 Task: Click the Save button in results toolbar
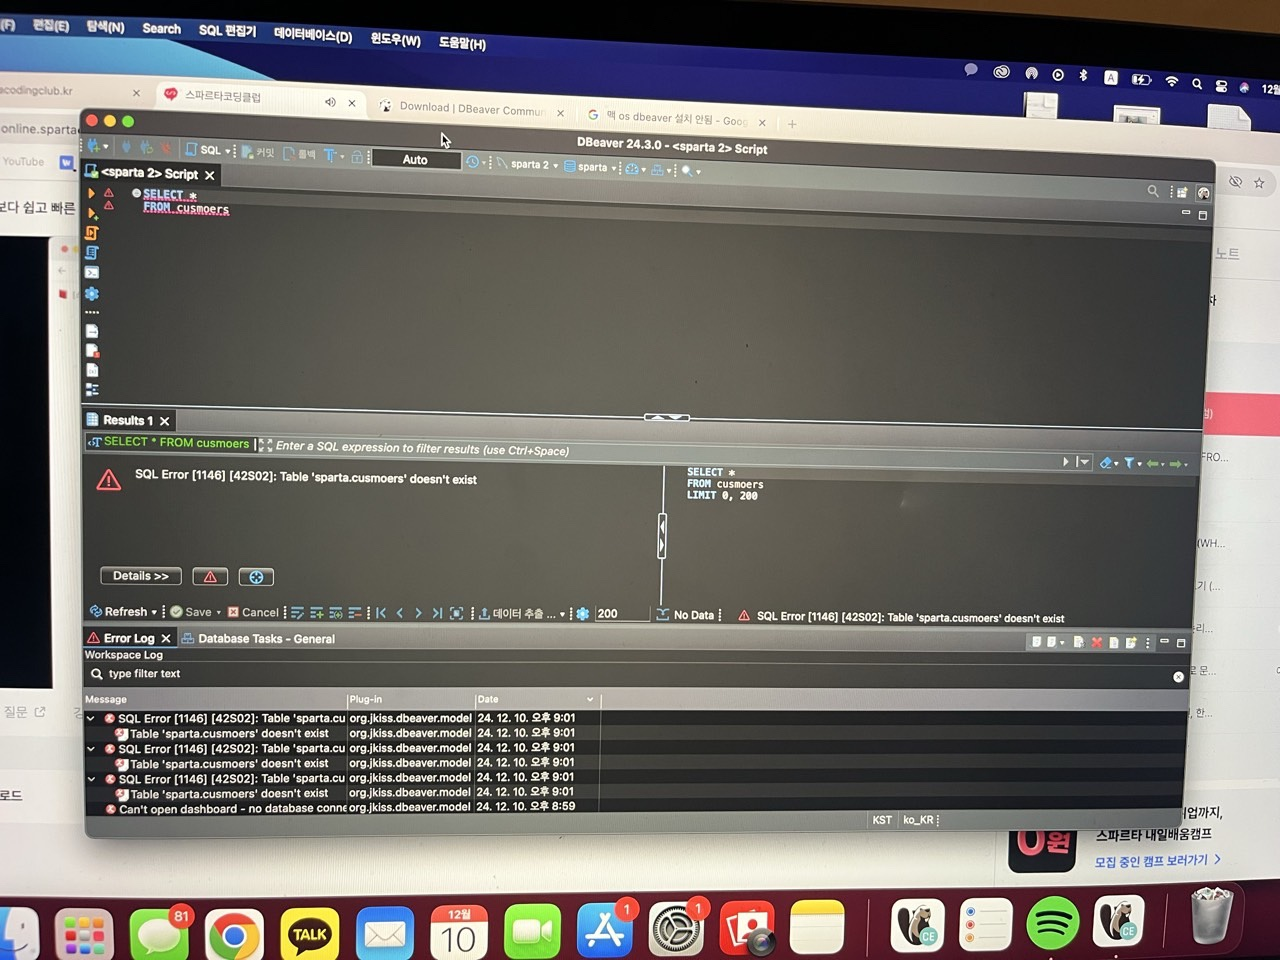(x=191, y=612)
